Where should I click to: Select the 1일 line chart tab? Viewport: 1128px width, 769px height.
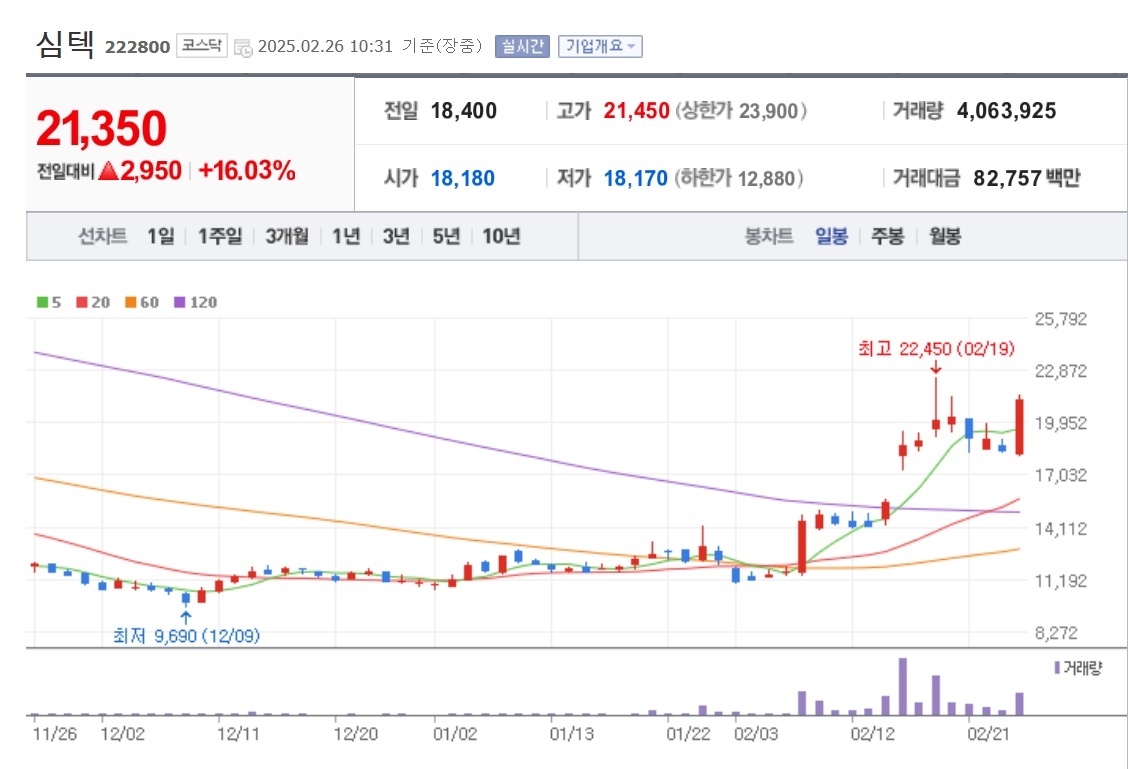pyautogui.click(x=160, y=236)
